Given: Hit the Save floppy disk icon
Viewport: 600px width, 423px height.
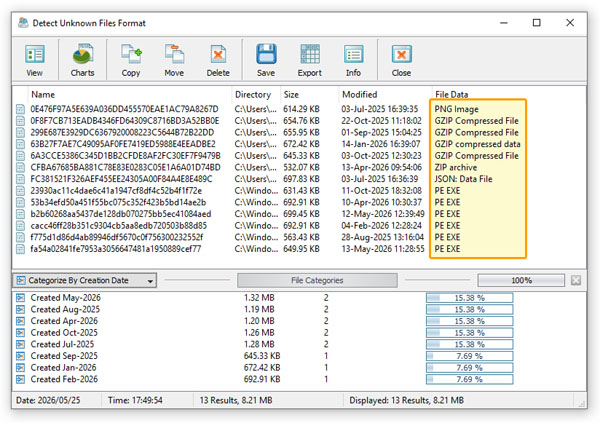Looking at the screenshot, I should pos(266,54).
